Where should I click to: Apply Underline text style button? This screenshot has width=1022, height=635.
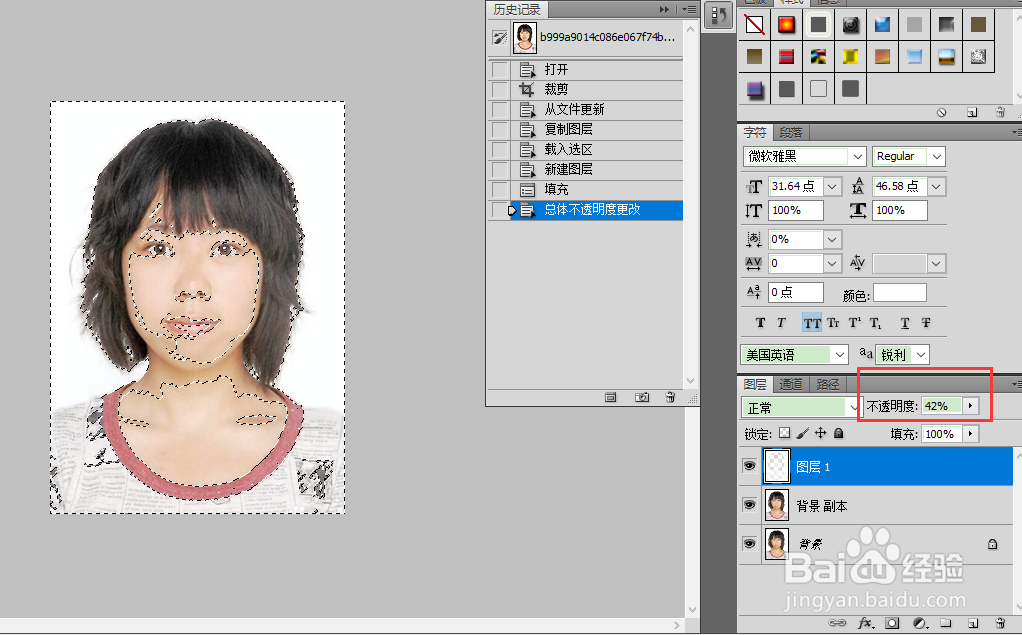905,323
